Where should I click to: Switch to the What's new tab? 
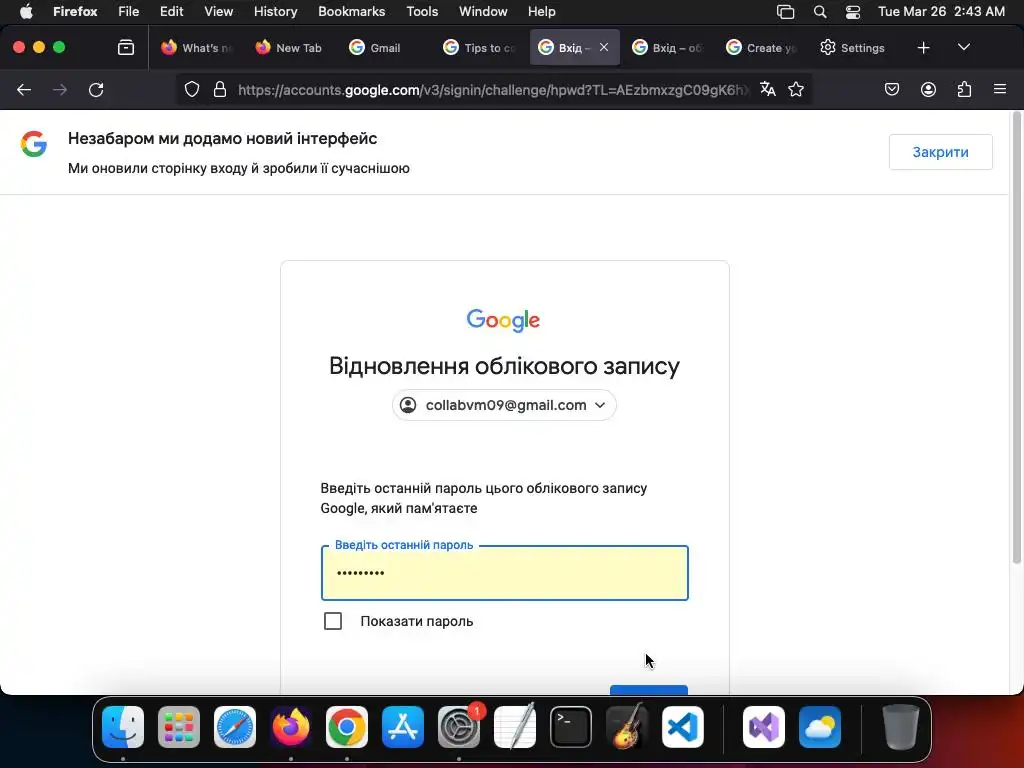pyautogui.click(x=197, y=48)
